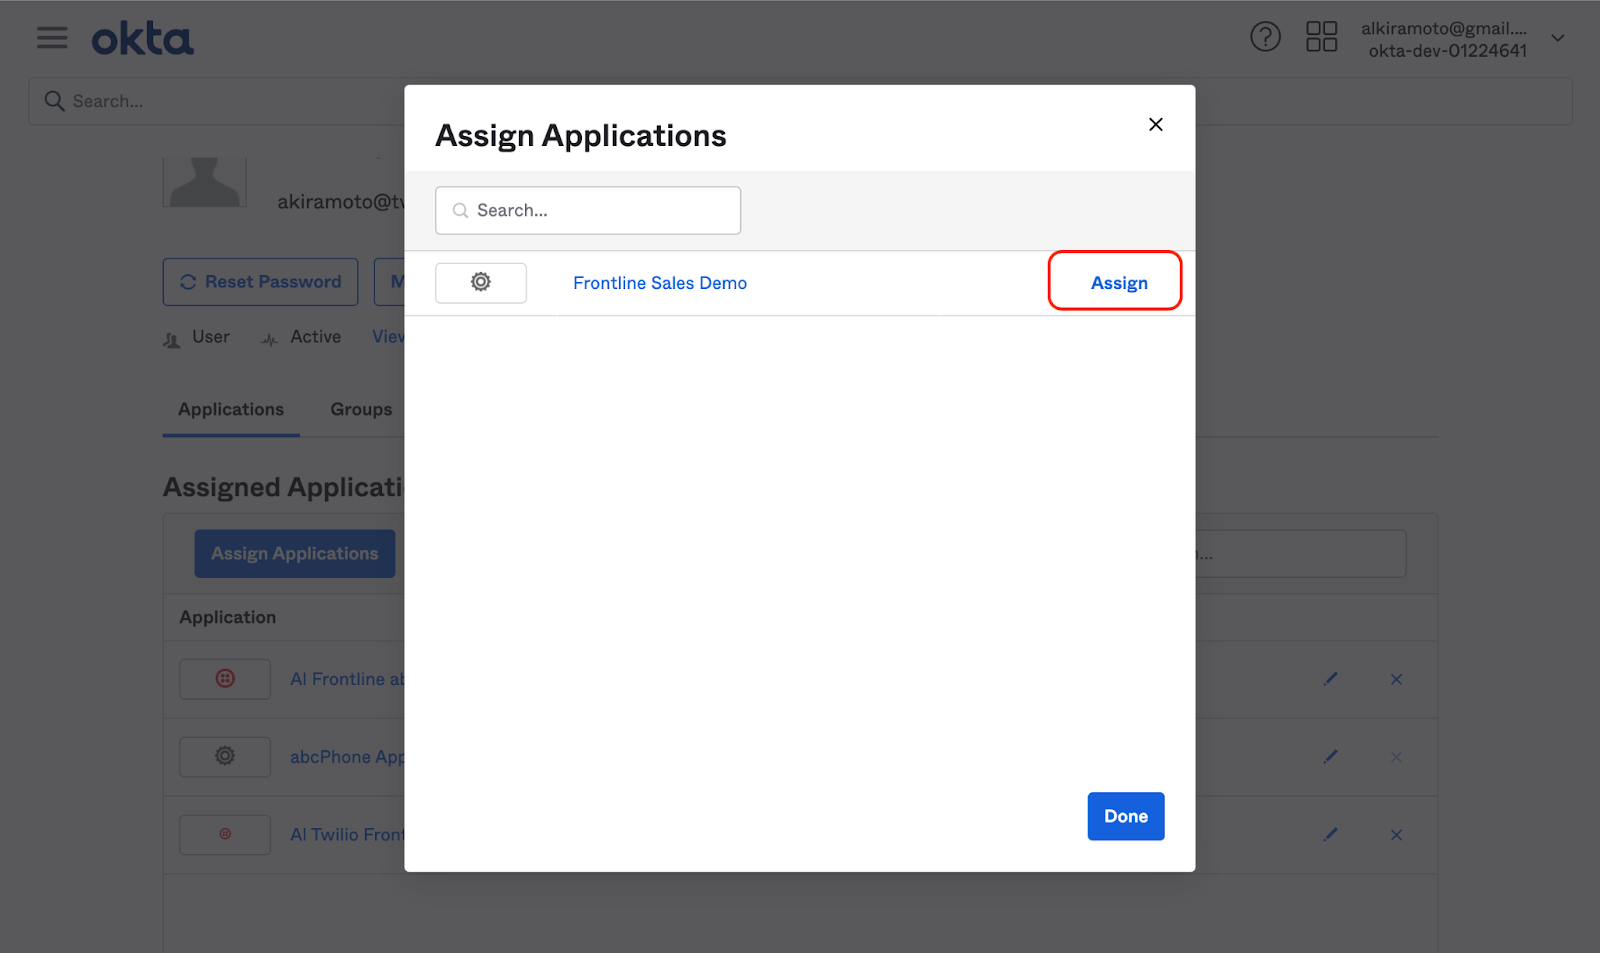Switch to the Groups tab
The height and width of the screenshot is (953, 1600).
[x=361, y=410]
